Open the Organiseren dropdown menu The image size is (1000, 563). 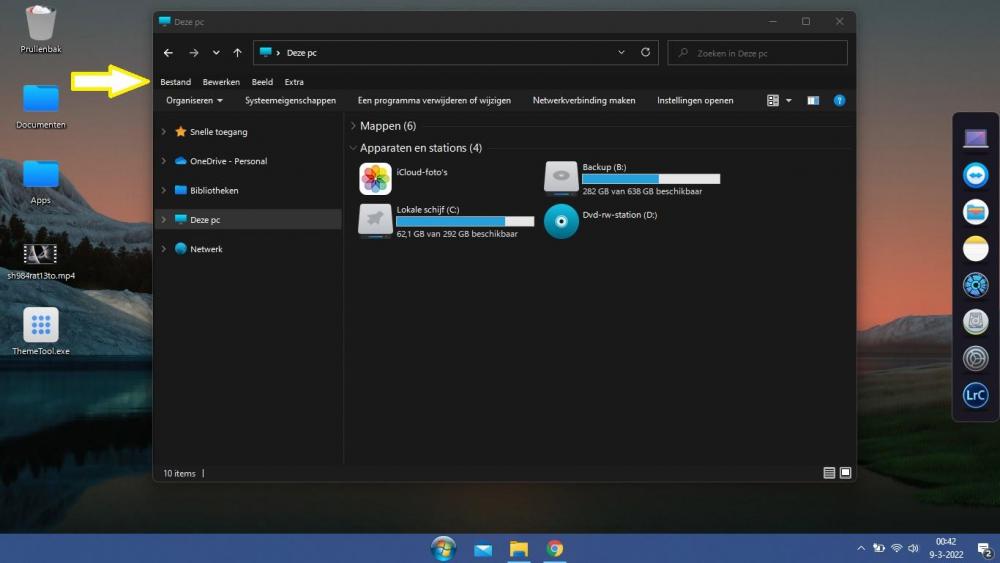[194, 100]
